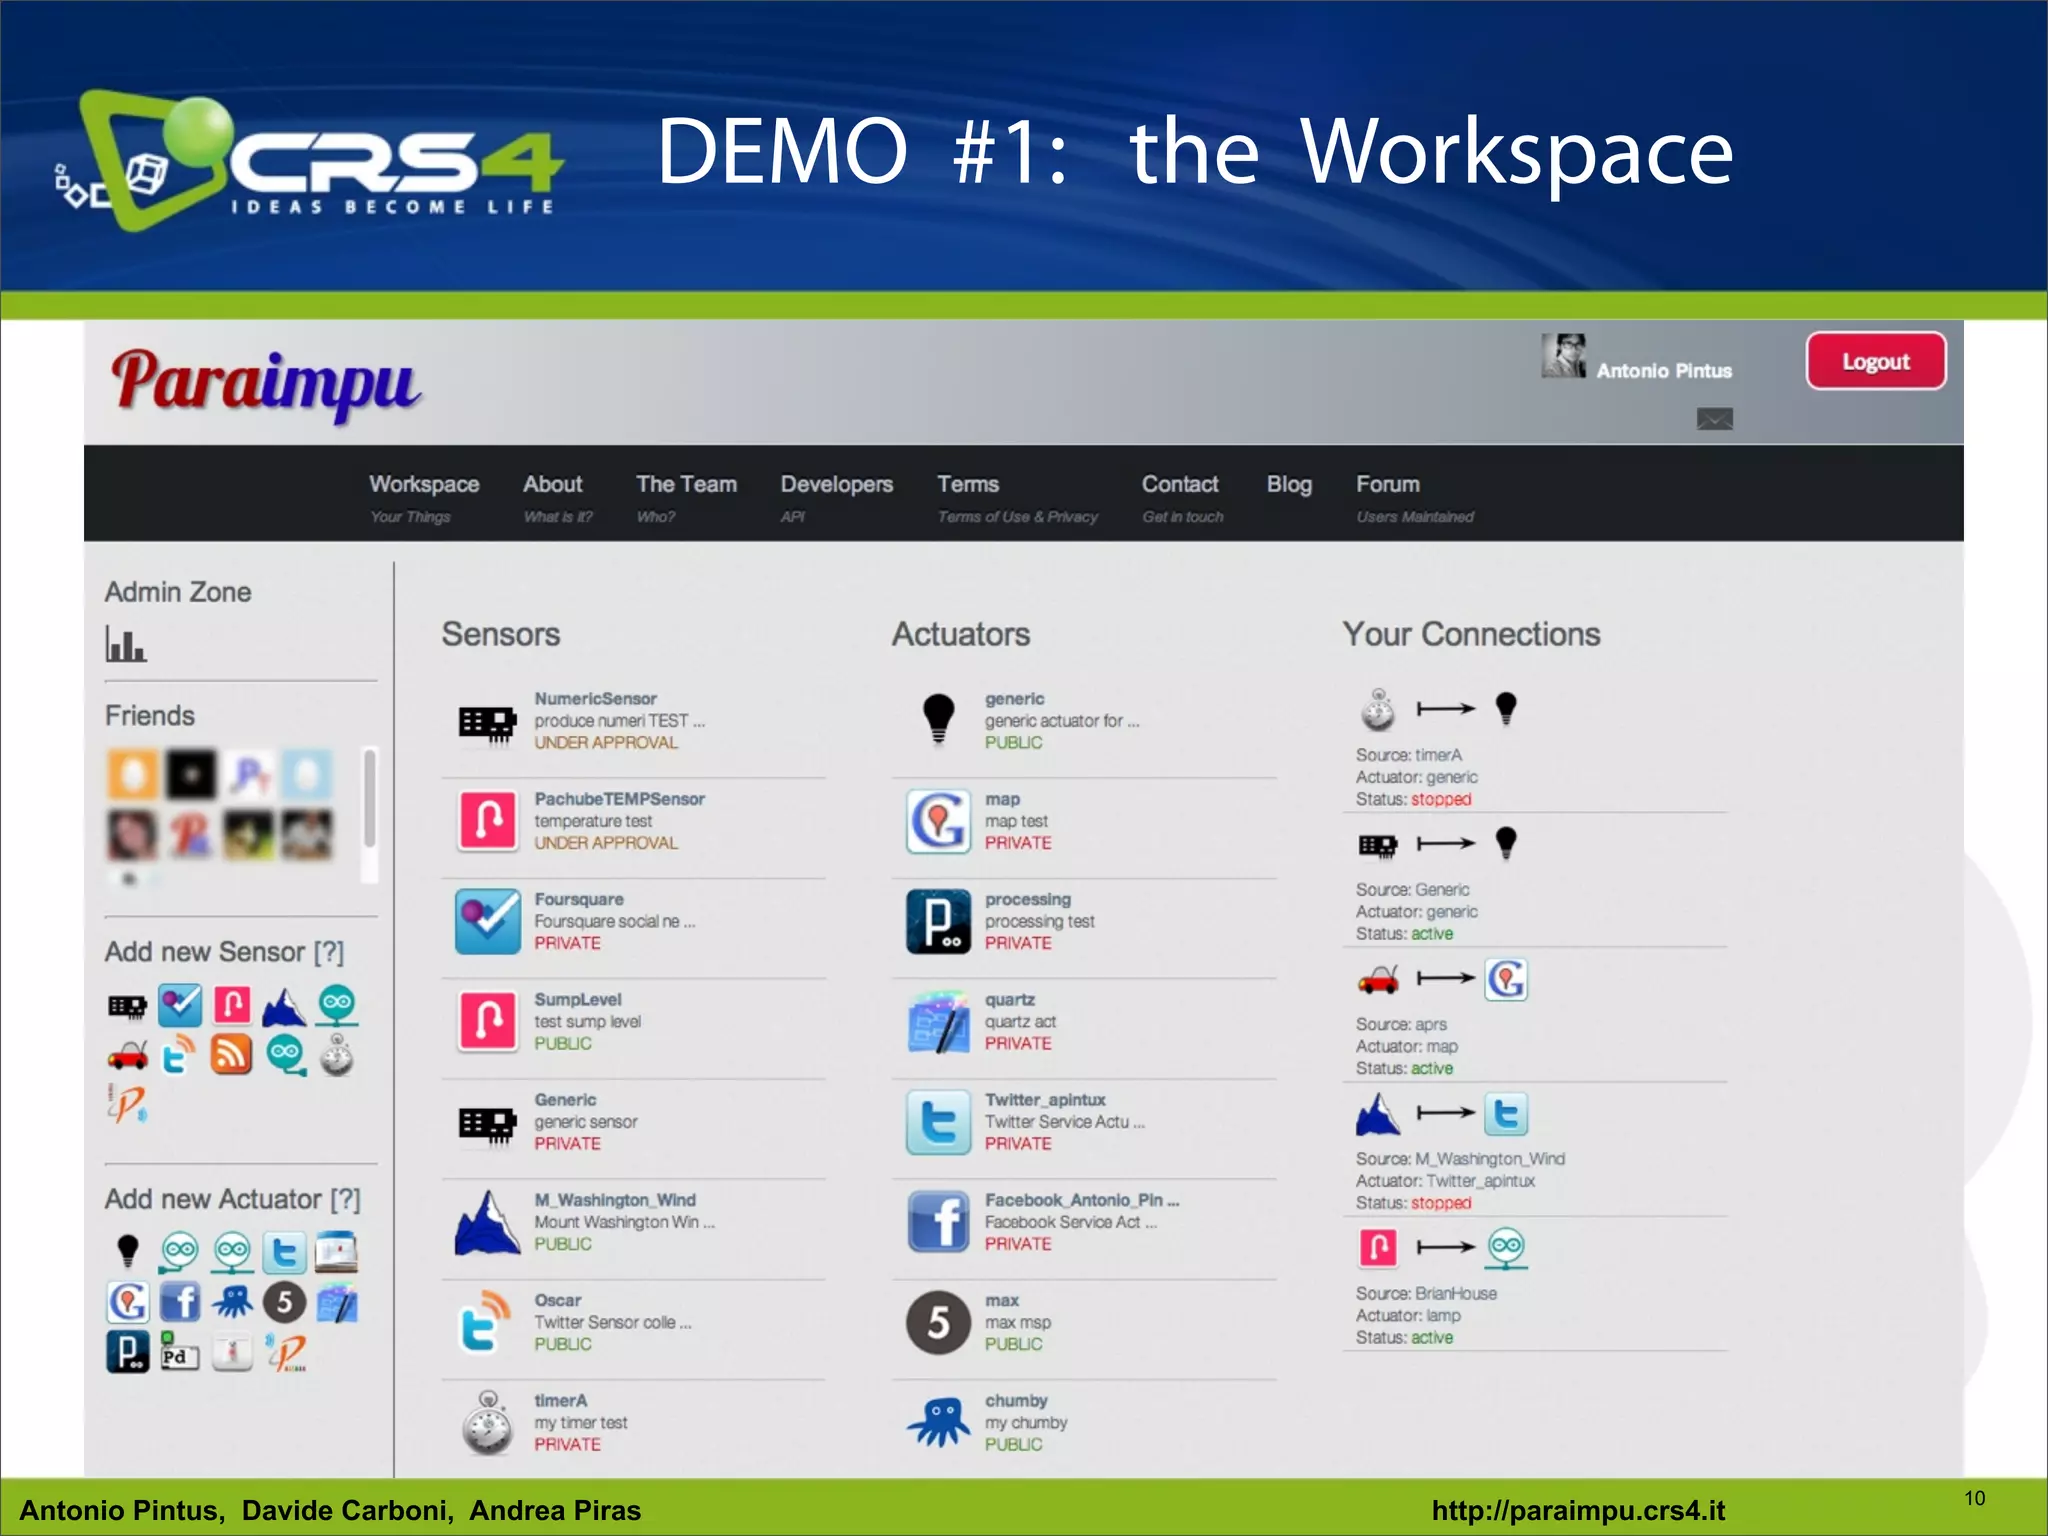
Task: Open The Team menu item
Action: (686, 497)
